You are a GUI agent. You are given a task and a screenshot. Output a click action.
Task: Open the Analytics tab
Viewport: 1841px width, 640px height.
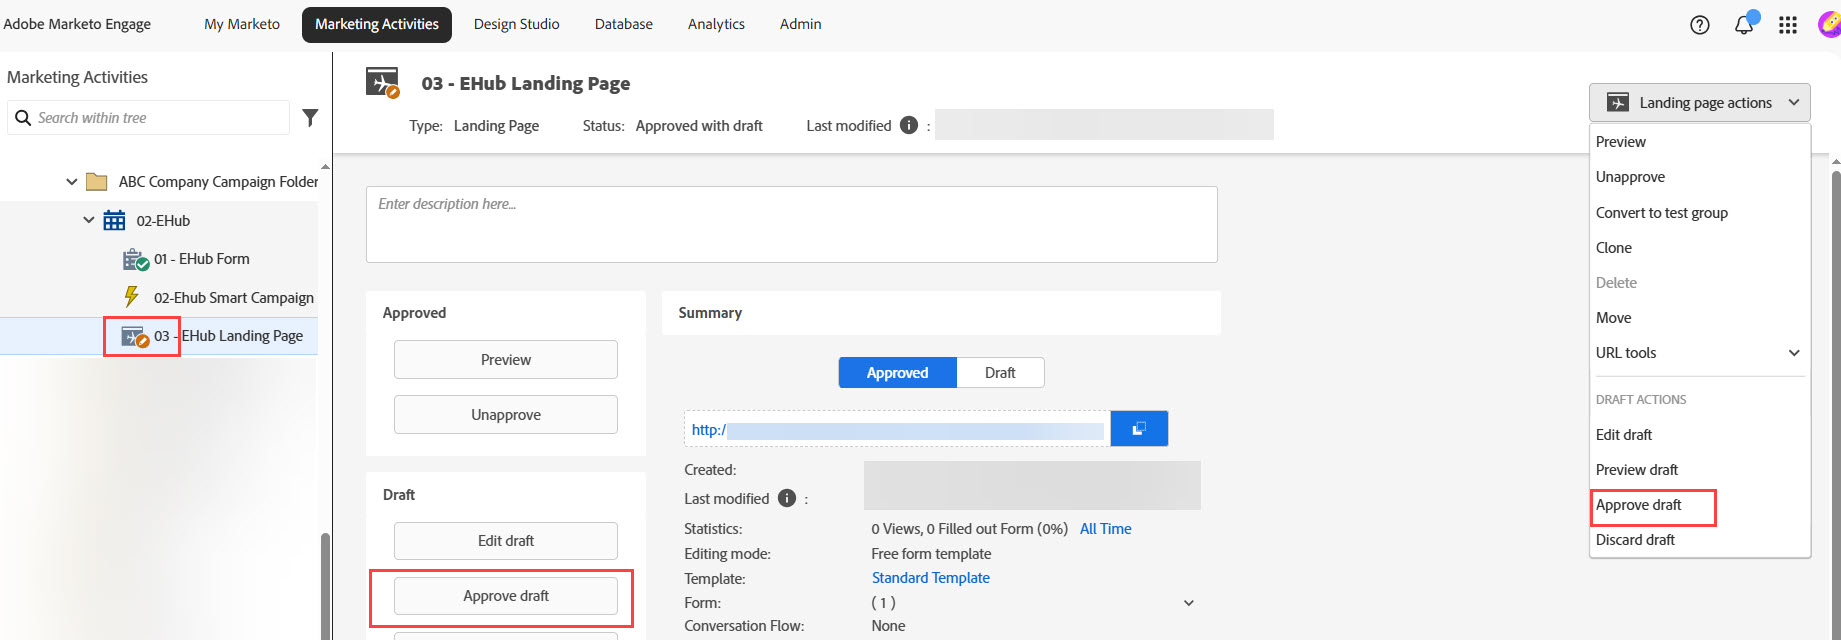tap(716, 24)
